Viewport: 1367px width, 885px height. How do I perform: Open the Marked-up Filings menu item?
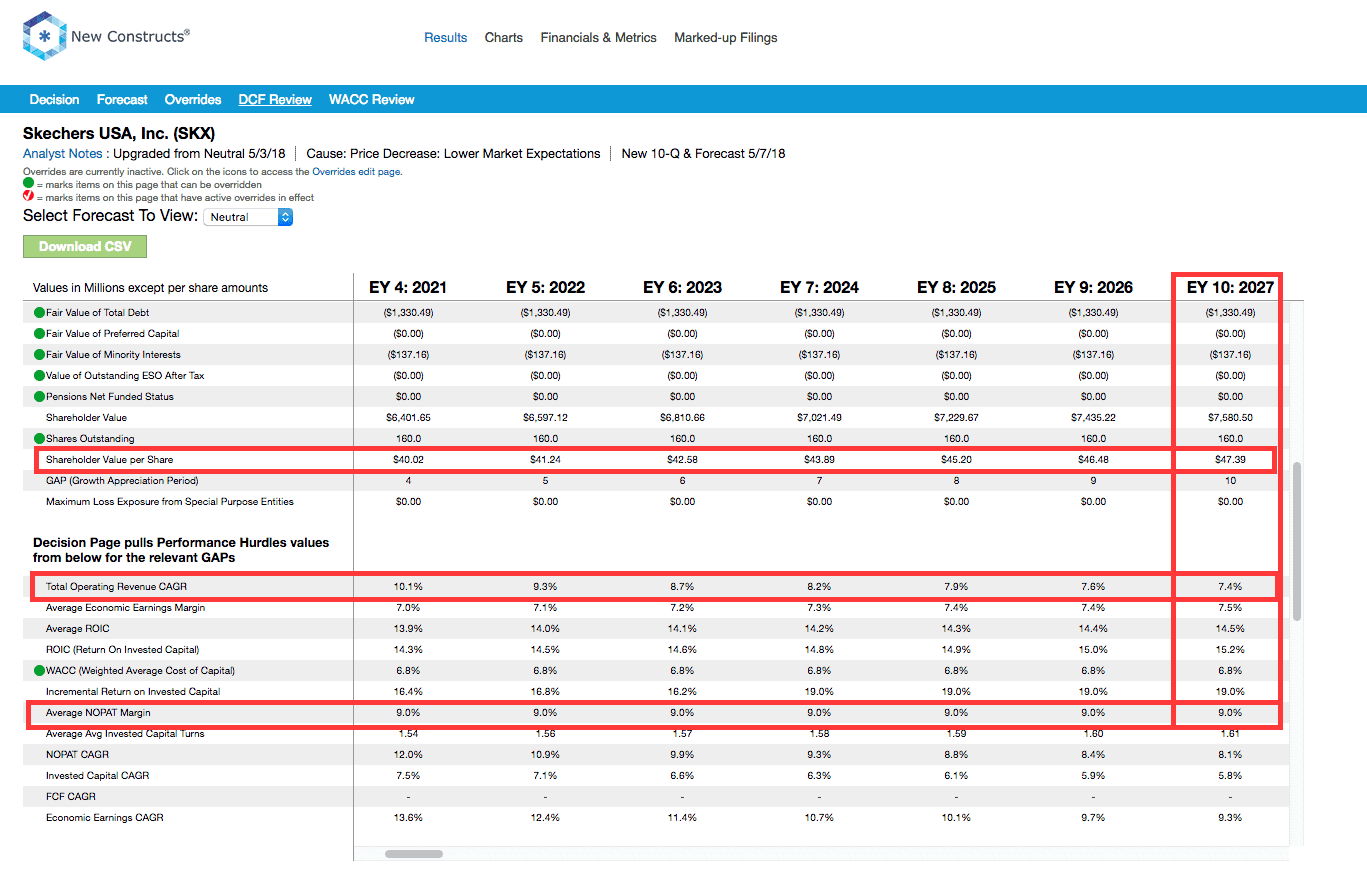pyautogui.click(x=726, y=38)
